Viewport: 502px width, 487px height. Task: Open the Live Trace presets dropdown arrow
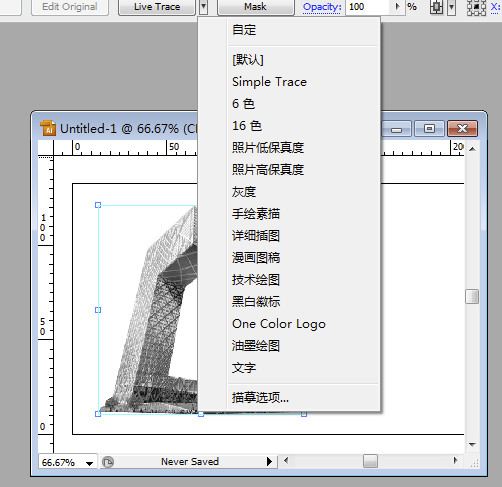pyautogui.click(x=203, y=7)
